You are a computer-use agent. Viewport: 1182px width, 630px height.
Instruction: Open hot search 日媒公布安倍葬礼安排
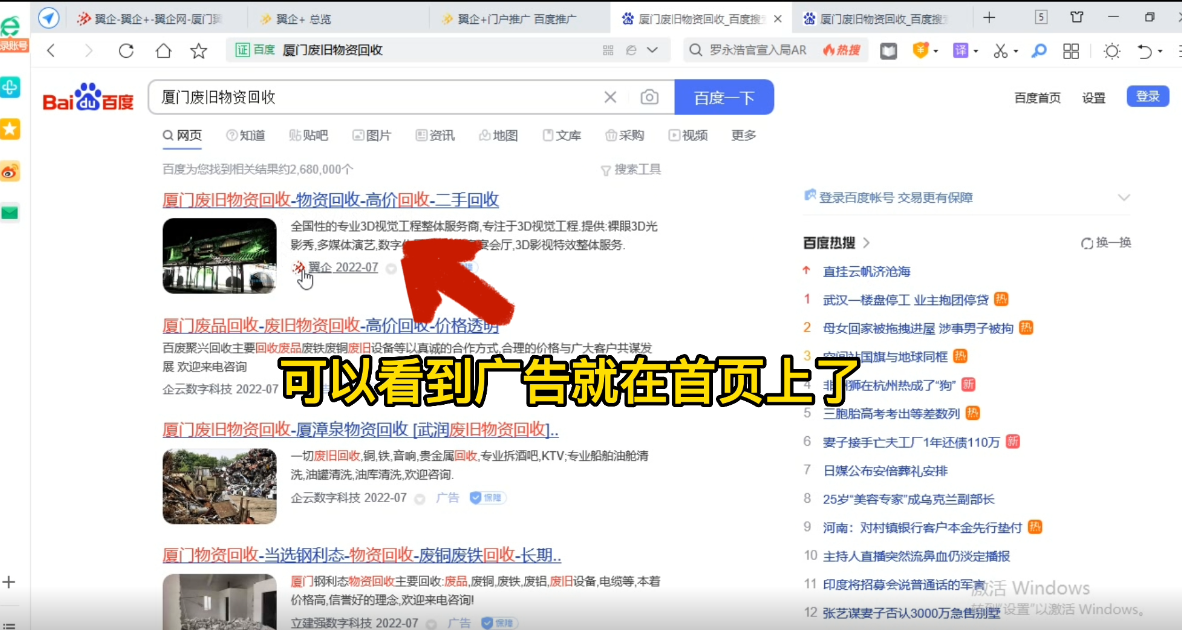tap(885, 470)
